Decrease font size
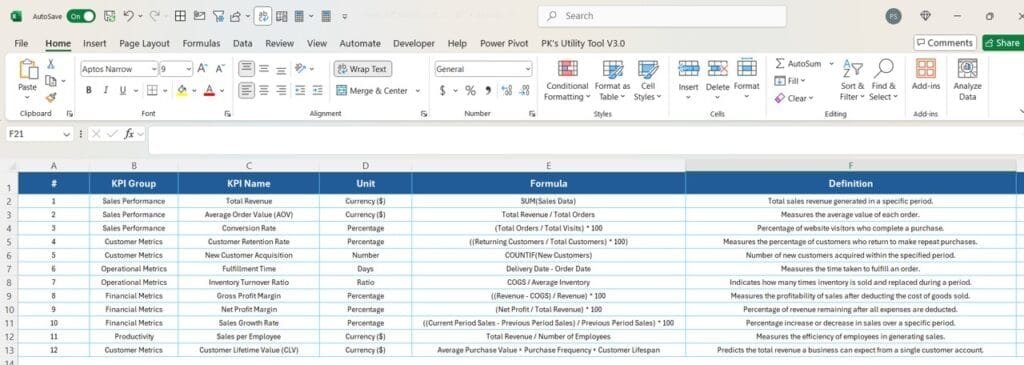Viewport: 1024px width, 365px height. click(x=220, y=69)
